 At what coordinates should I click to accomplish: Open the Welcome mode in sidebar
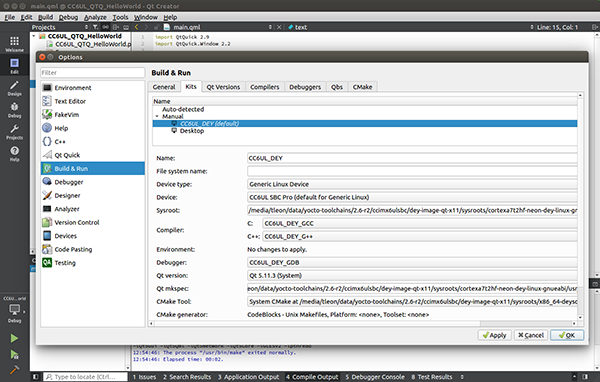coord(15,44)
